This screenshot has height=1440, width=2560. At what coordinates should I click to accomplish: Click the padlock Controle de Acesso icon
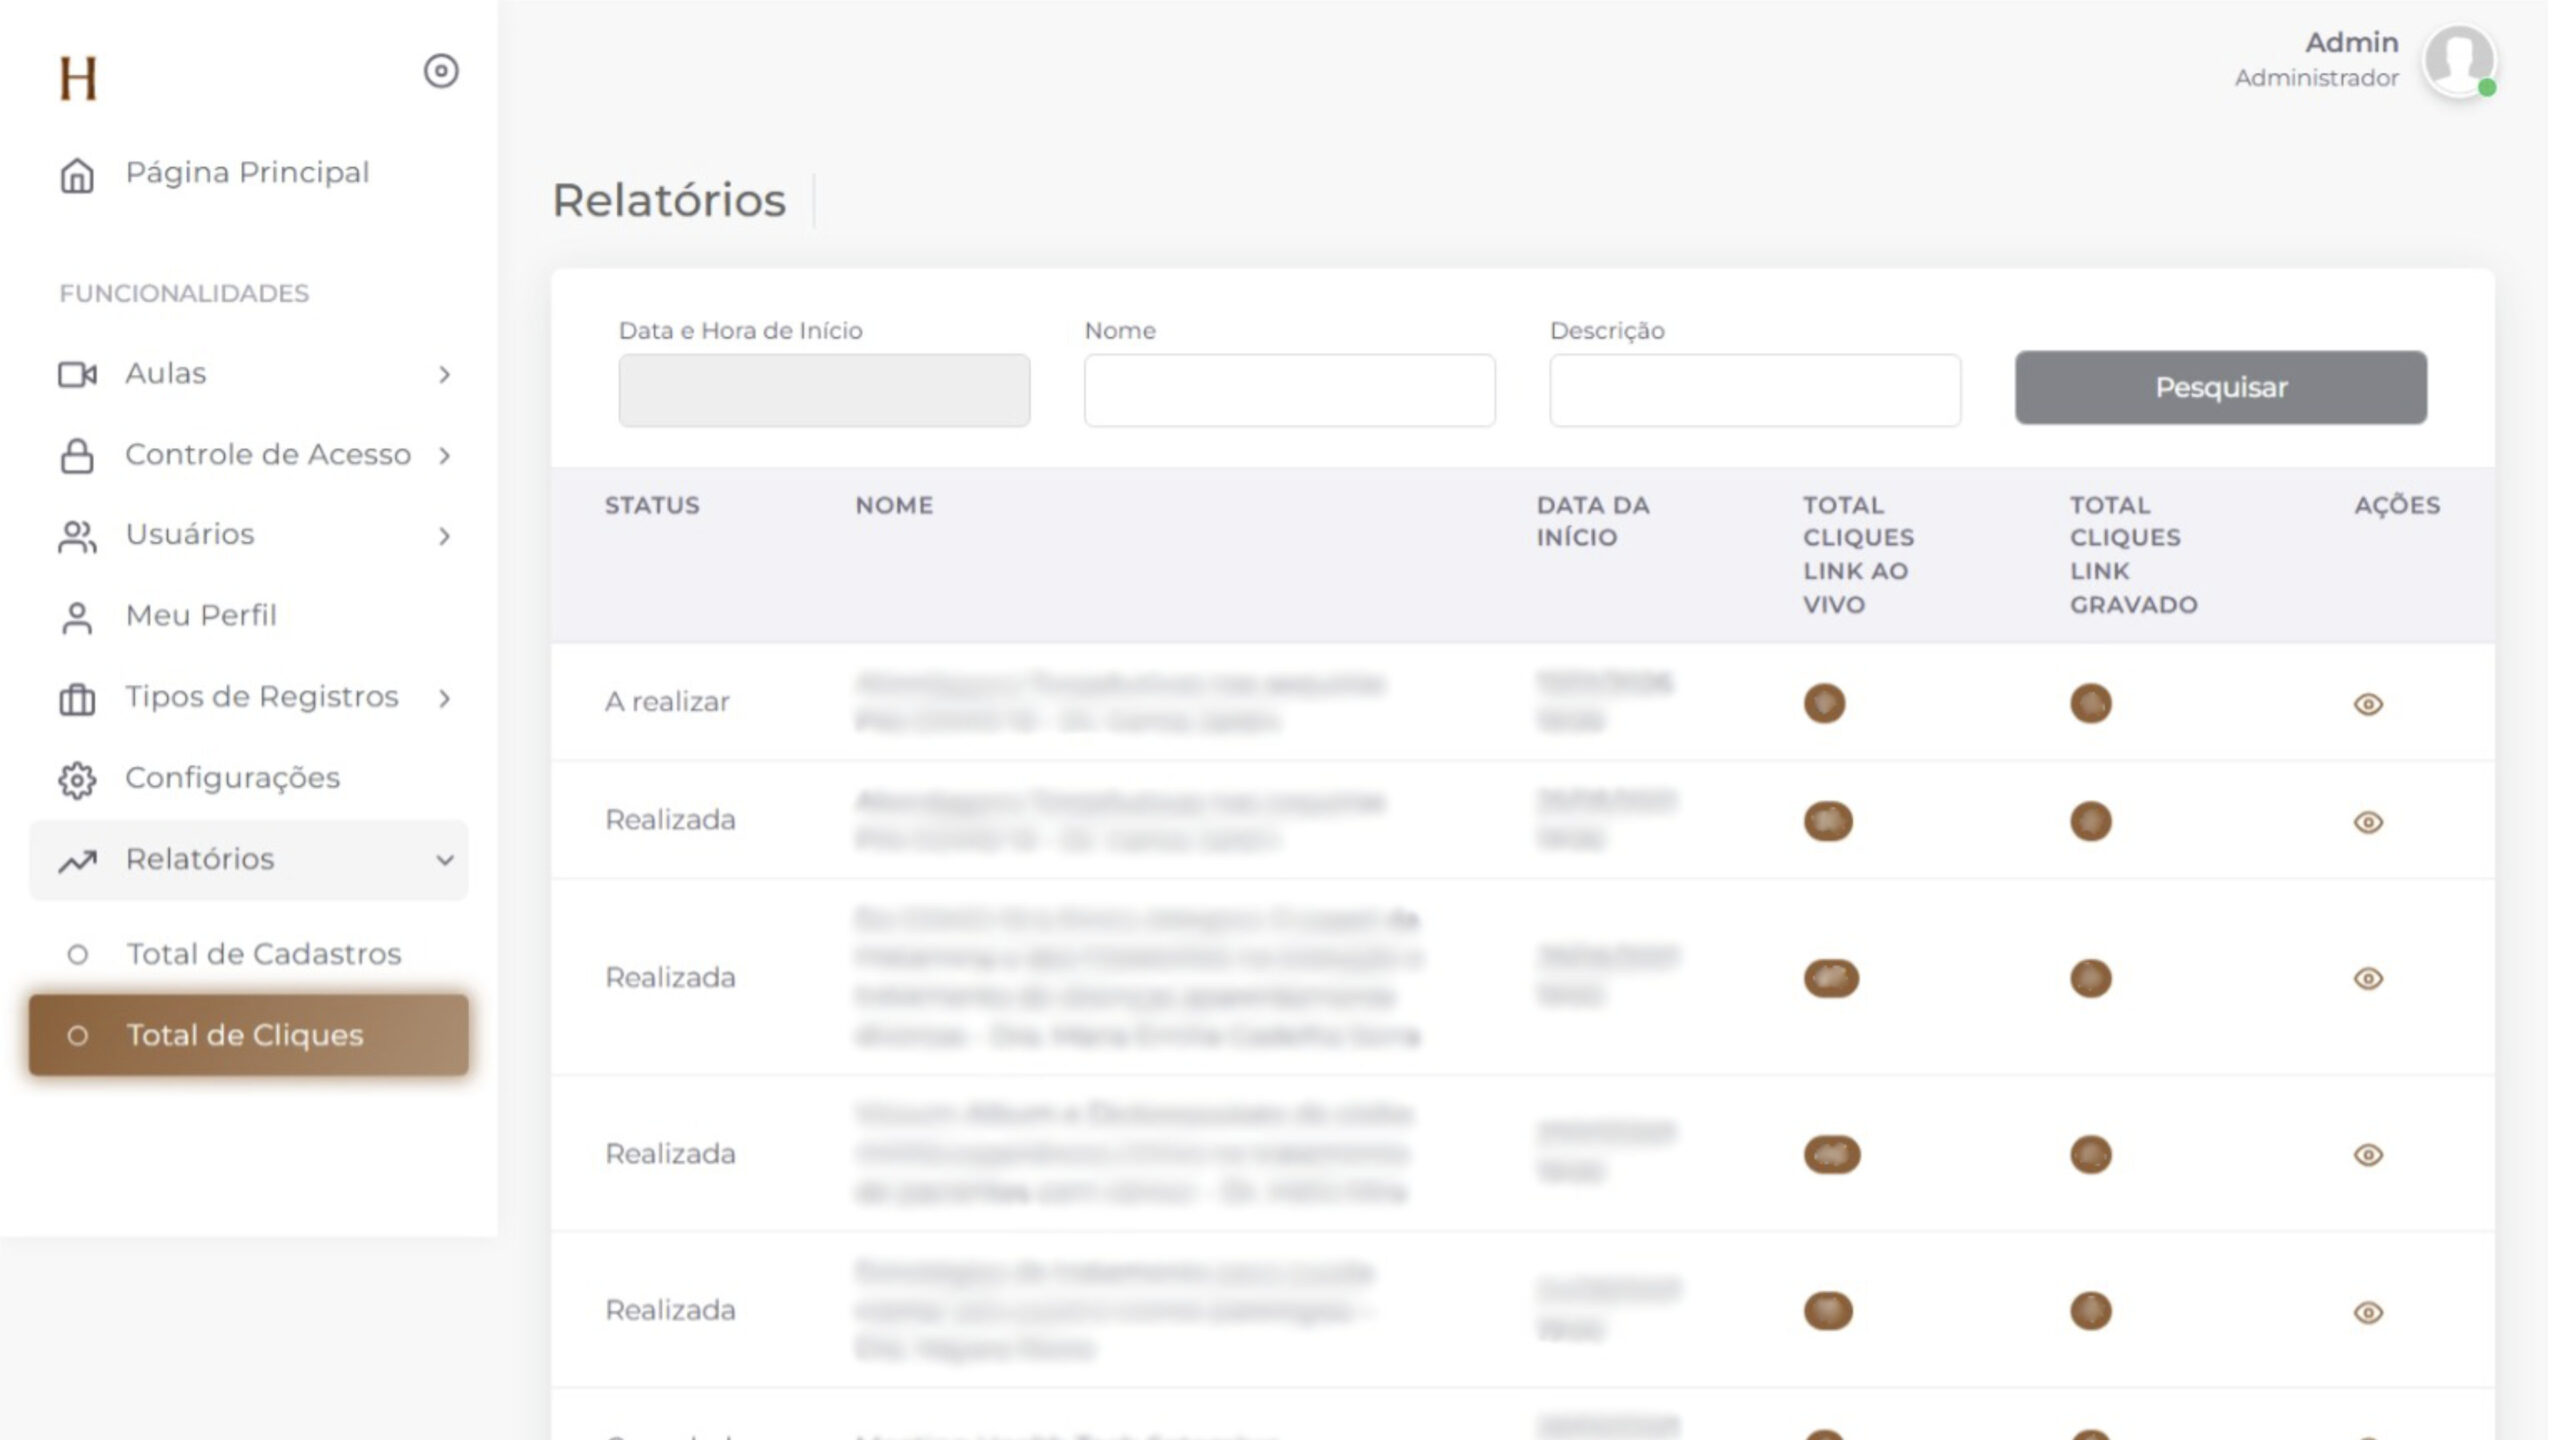pos(77,456)
